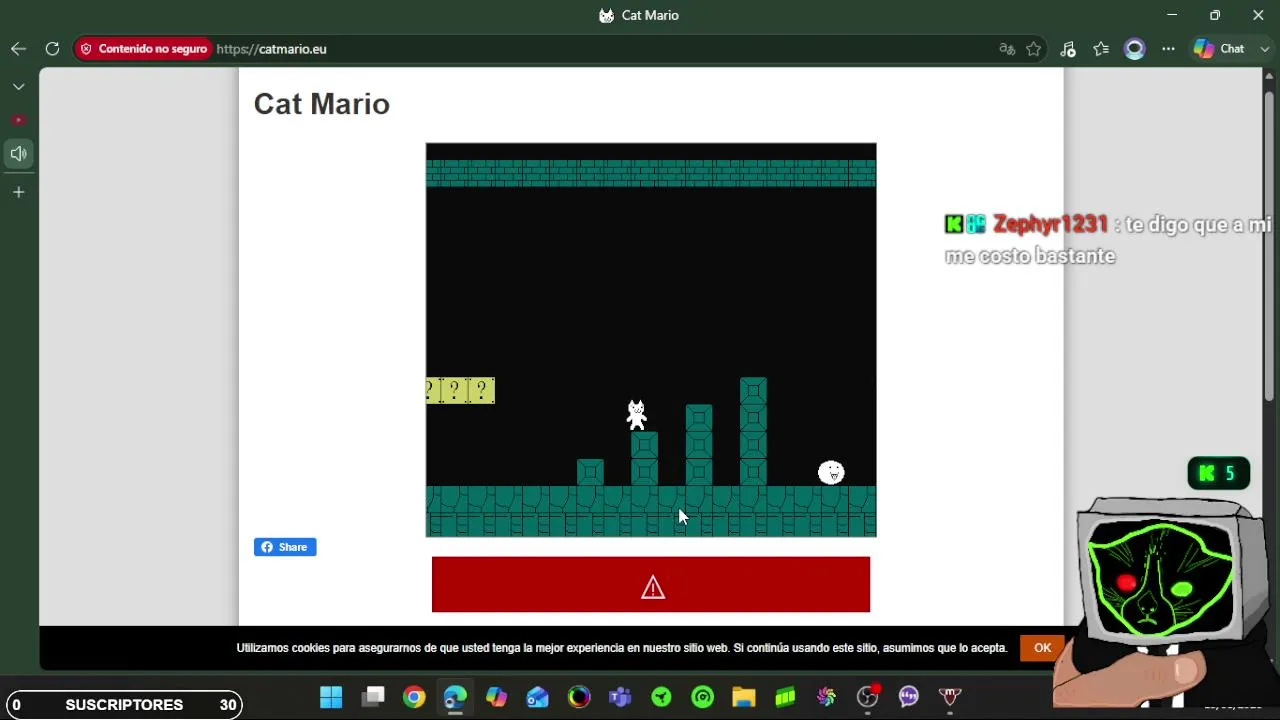Click the Cat Mario page heading
The height and width of the screenshot is (720, 1280).
tap(321, 104)
